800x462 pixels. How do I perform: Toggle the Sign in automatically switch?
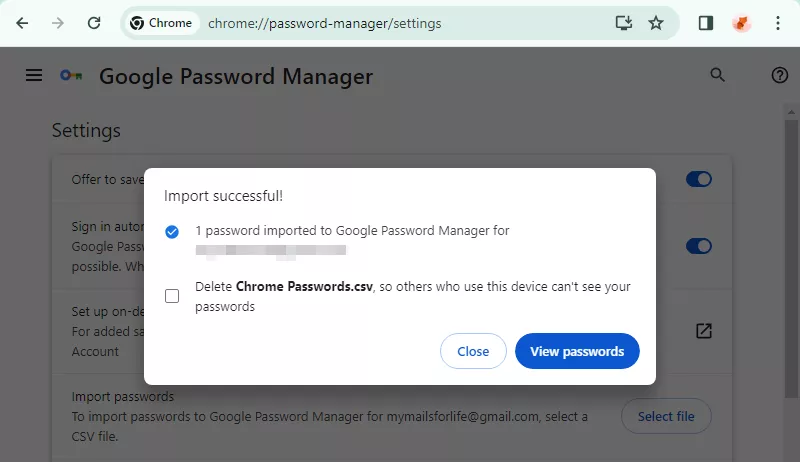[698, 246]
